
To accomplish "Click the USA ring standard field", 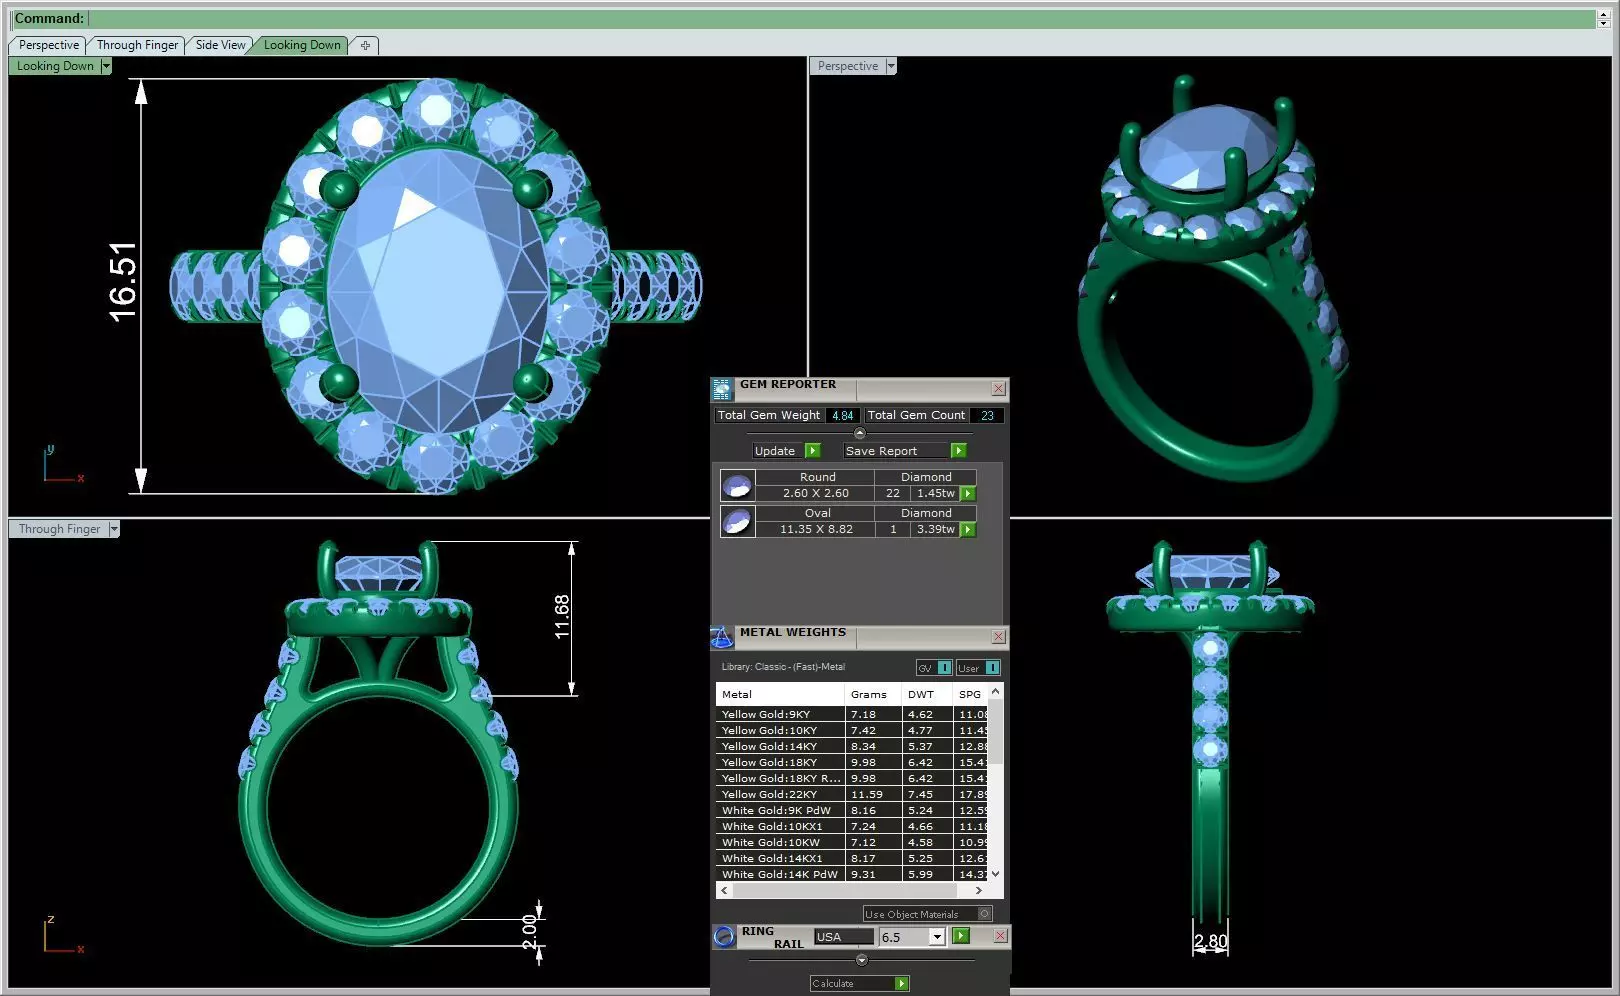I will pyautogui.click(x=844, y=937).
